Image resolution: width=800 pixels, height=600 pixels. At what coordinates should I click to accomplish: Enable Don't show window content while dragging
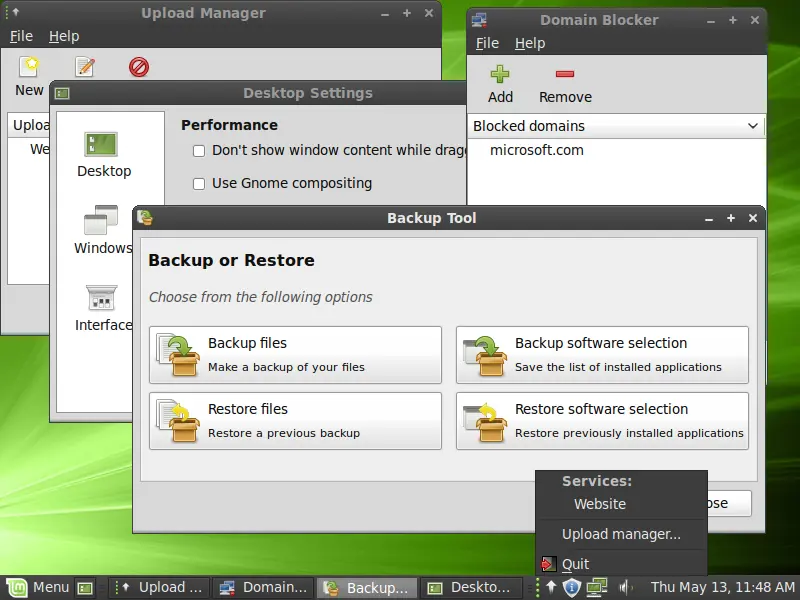click(x=199, y=151)
